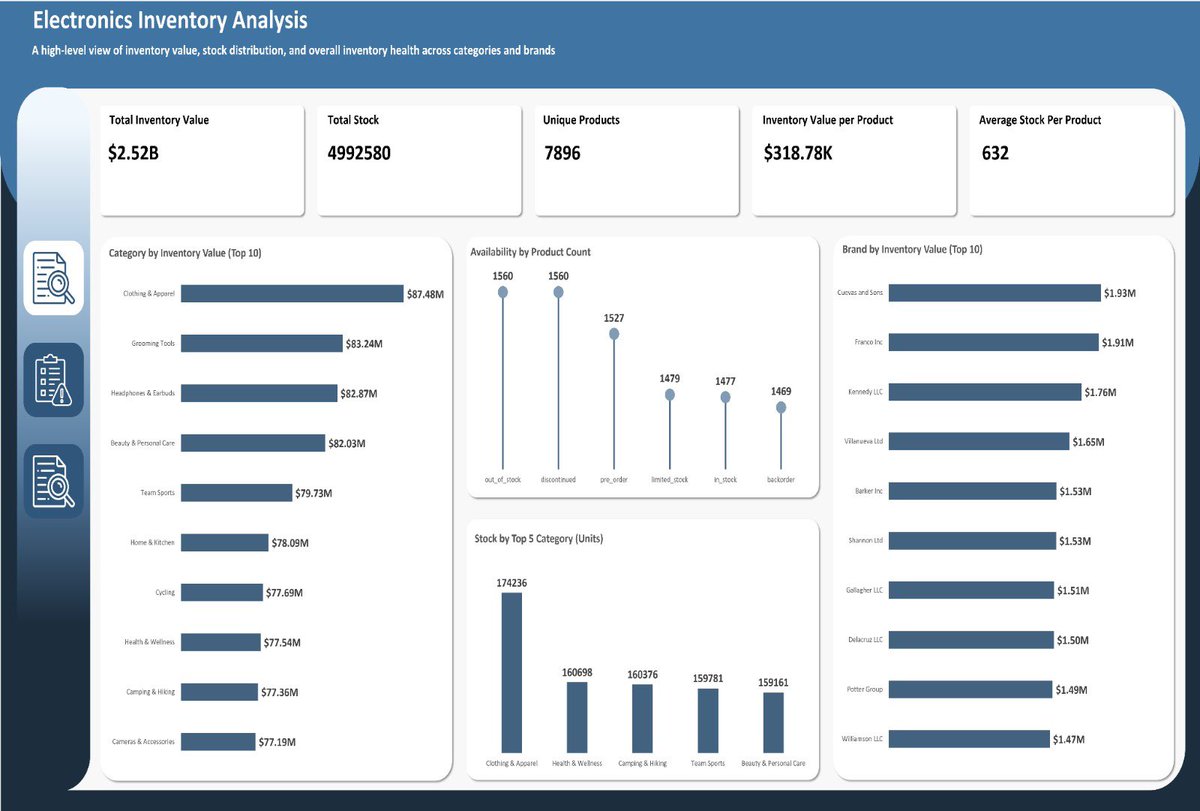Select the pre_order lollipop marker

(614, 334)
